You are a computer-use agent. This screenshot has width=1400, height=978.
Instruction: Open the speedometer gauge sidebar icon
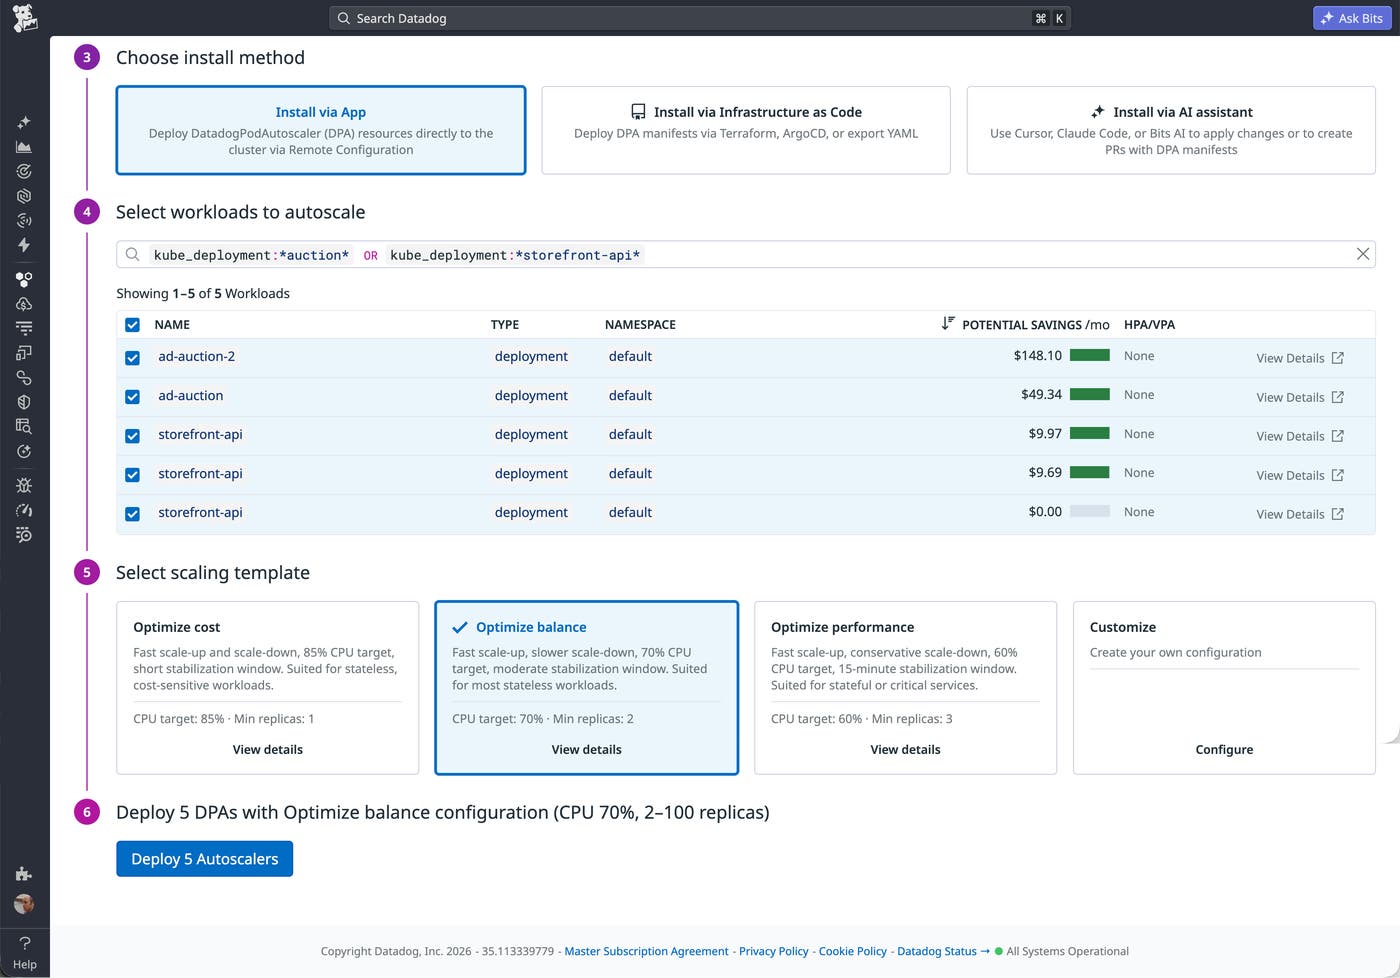point(24,510)
